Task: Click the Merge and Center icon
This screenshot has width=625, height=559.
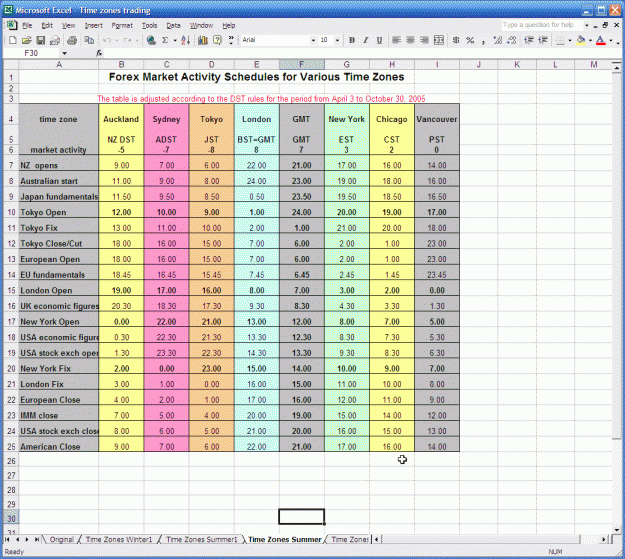Action: 438,40
